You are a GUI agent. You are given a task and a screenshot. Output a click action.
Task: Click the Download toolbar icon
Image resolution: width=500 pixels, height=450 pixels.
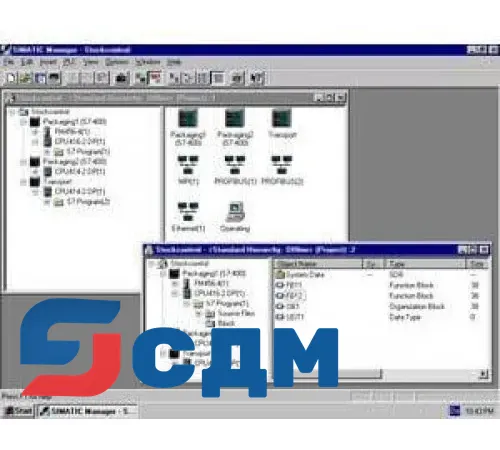pos(140,78)
